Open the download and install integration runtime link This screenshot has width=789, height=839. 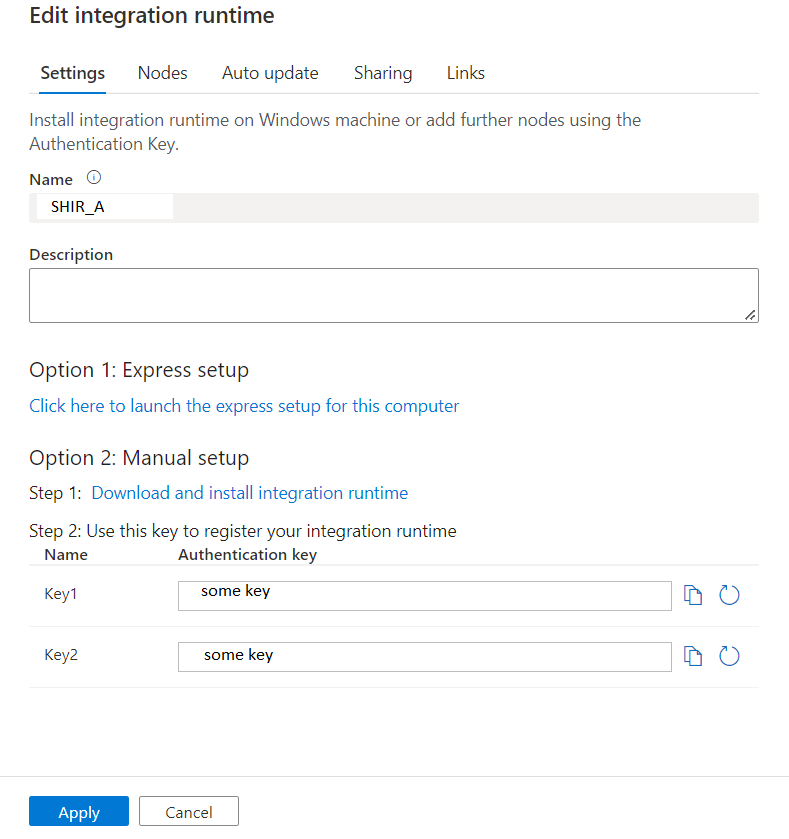(249, 492)
